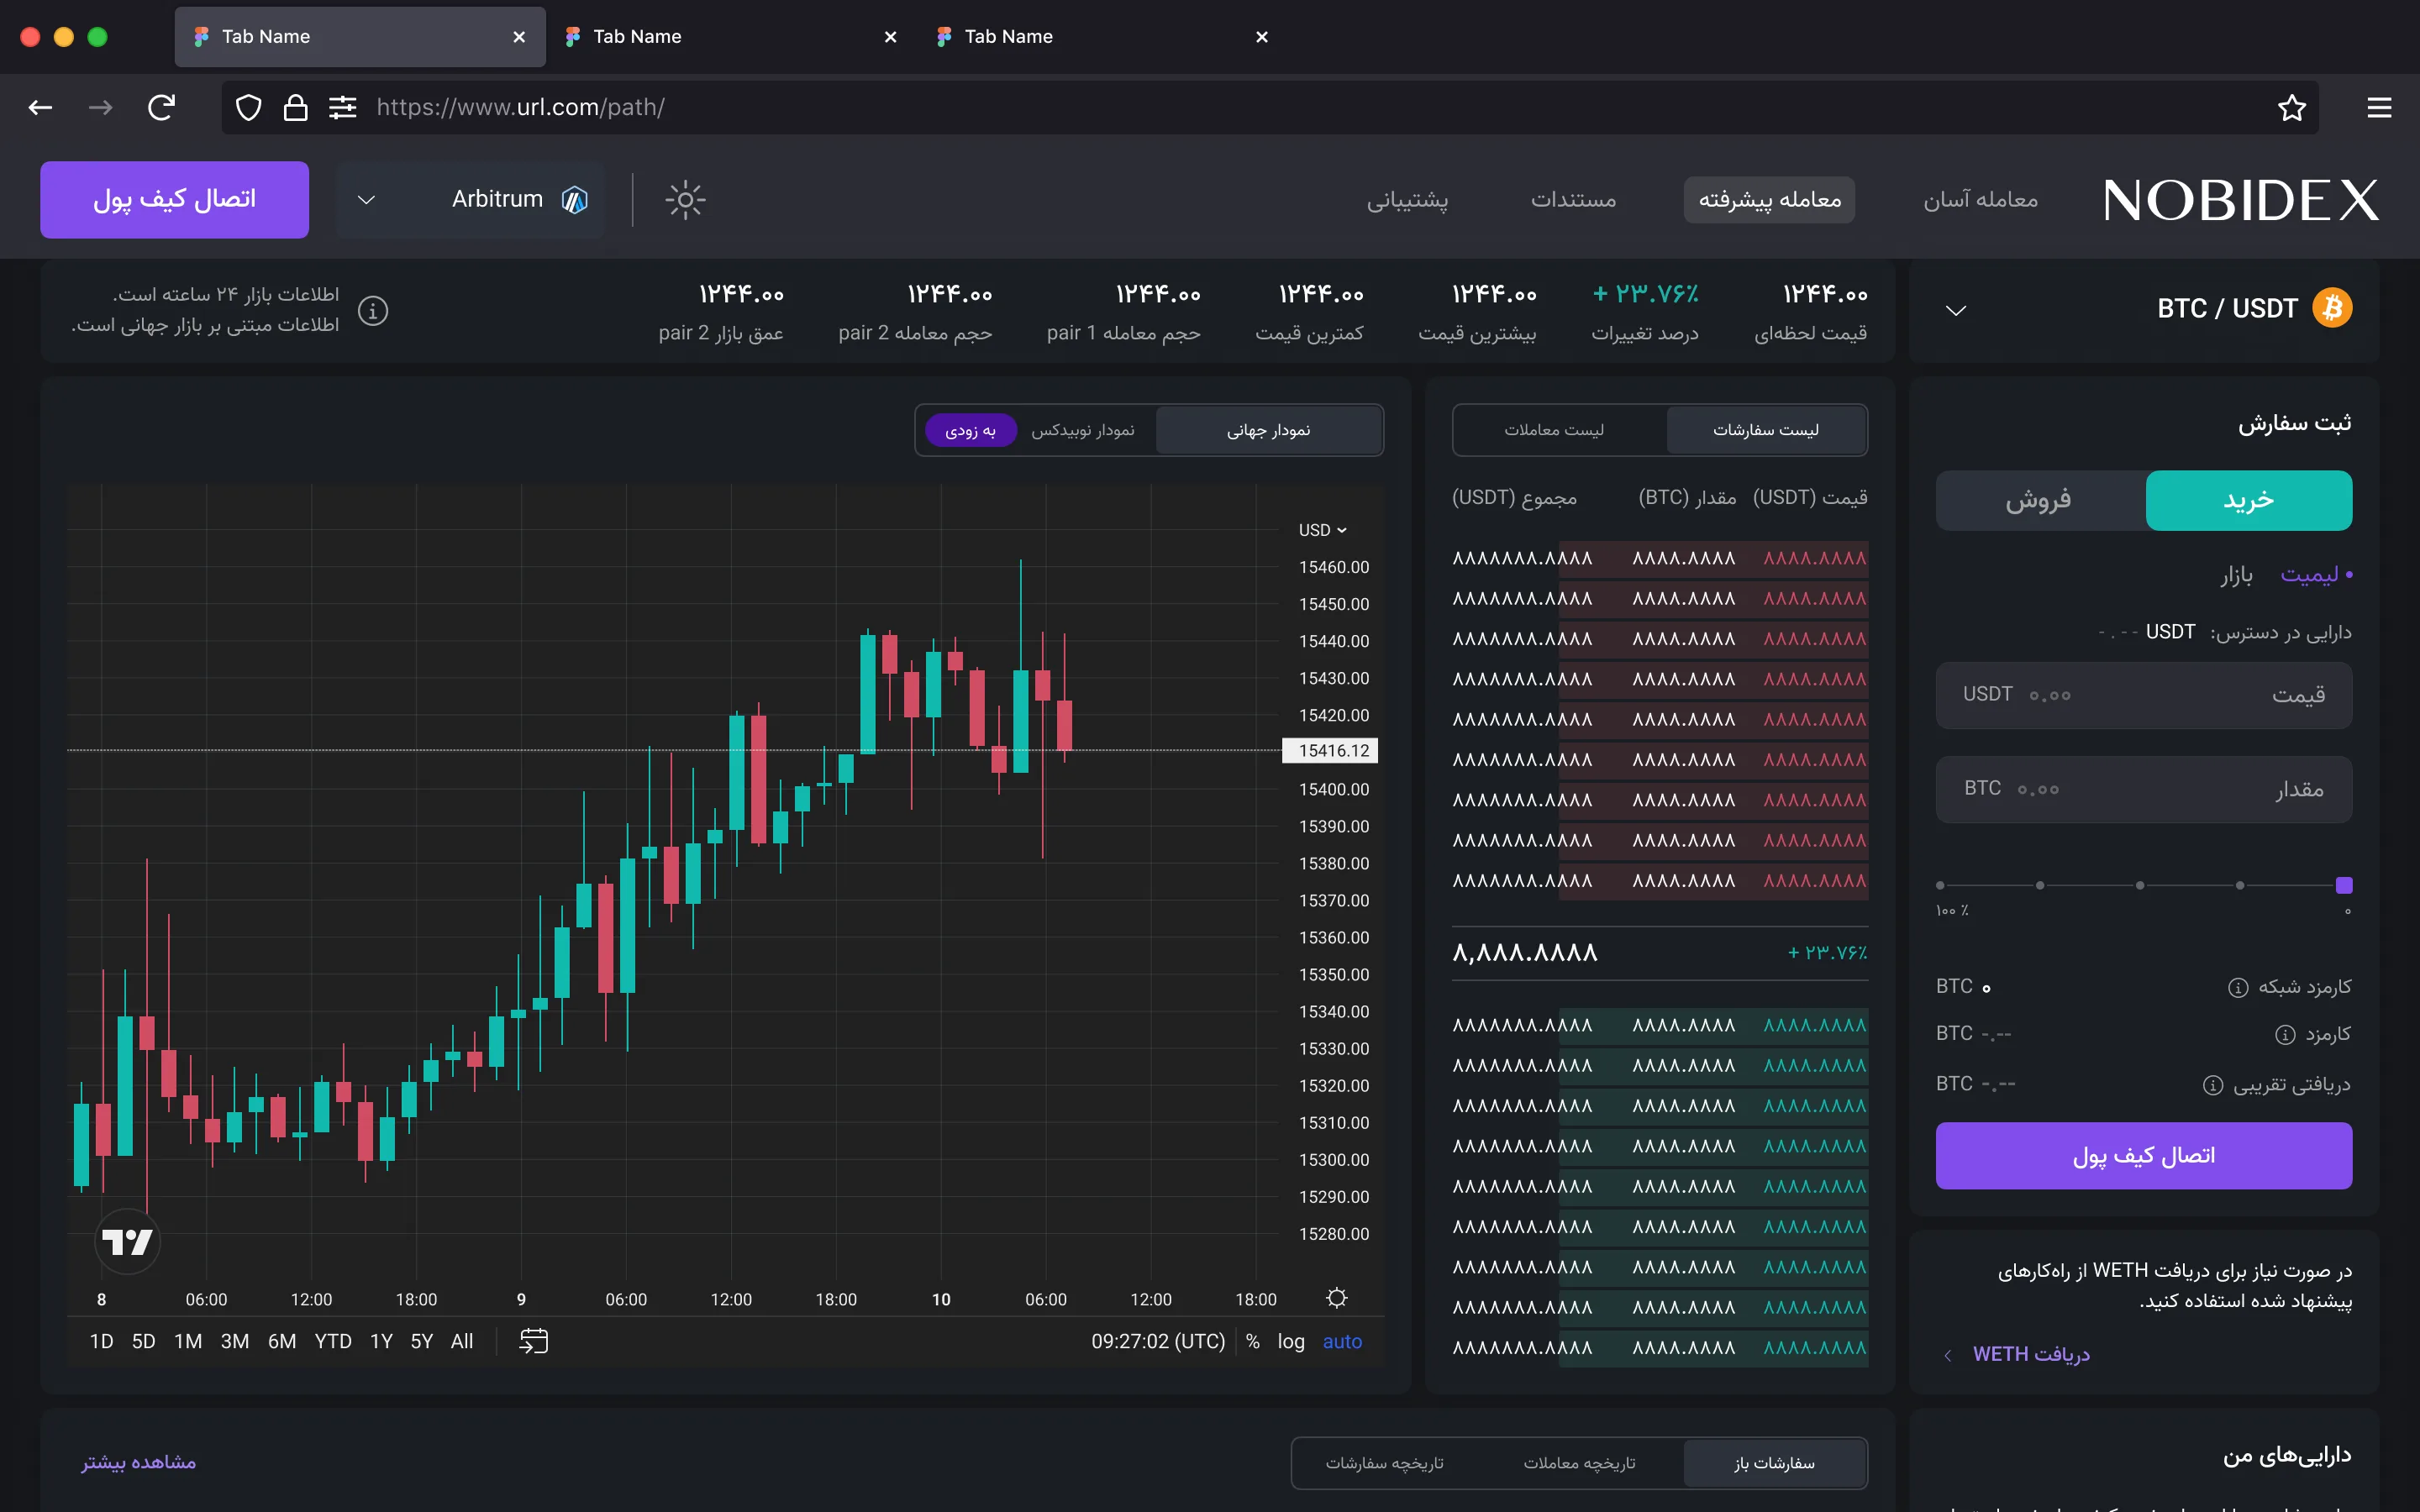This screenshot has width=2420, height=1512.
Task: Set chart range to 5Y
Action: [x=421, y=1341]
